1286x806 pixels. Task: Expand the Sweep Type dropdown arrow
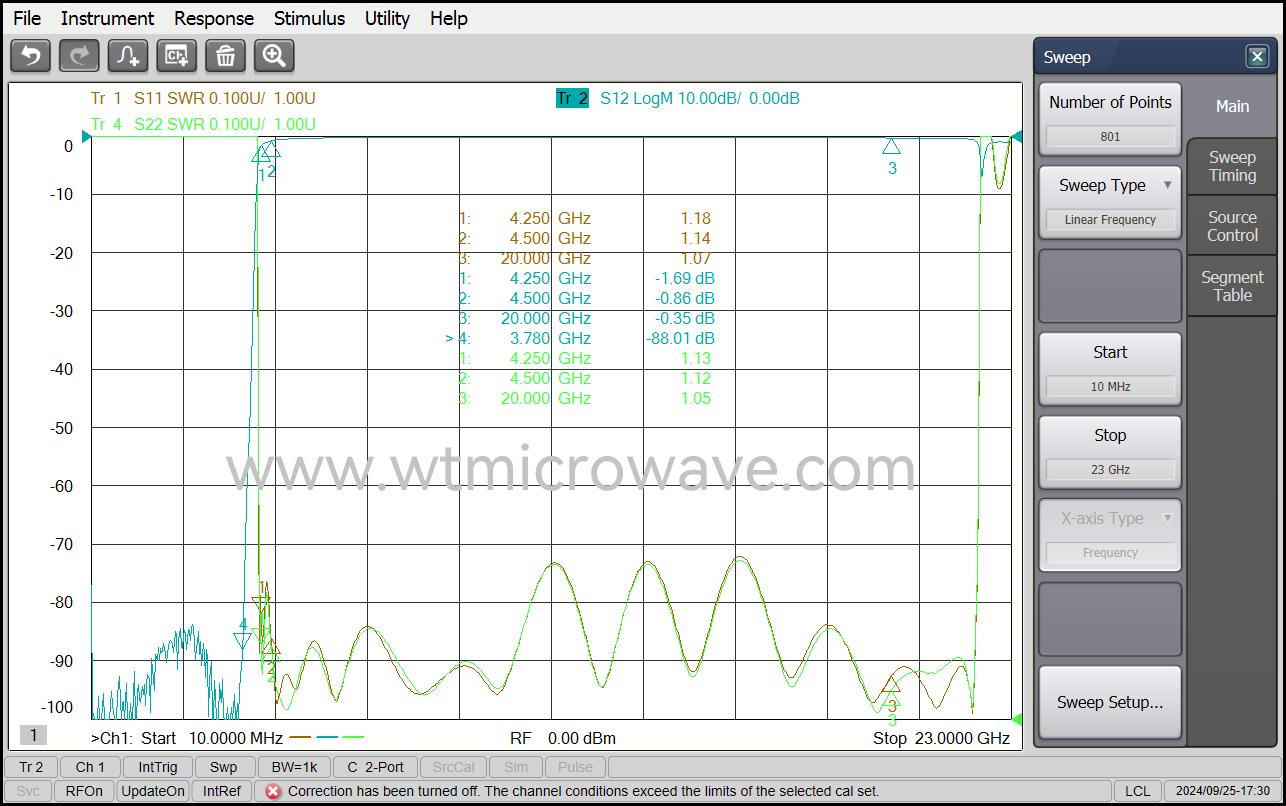tap(1167, 185)
